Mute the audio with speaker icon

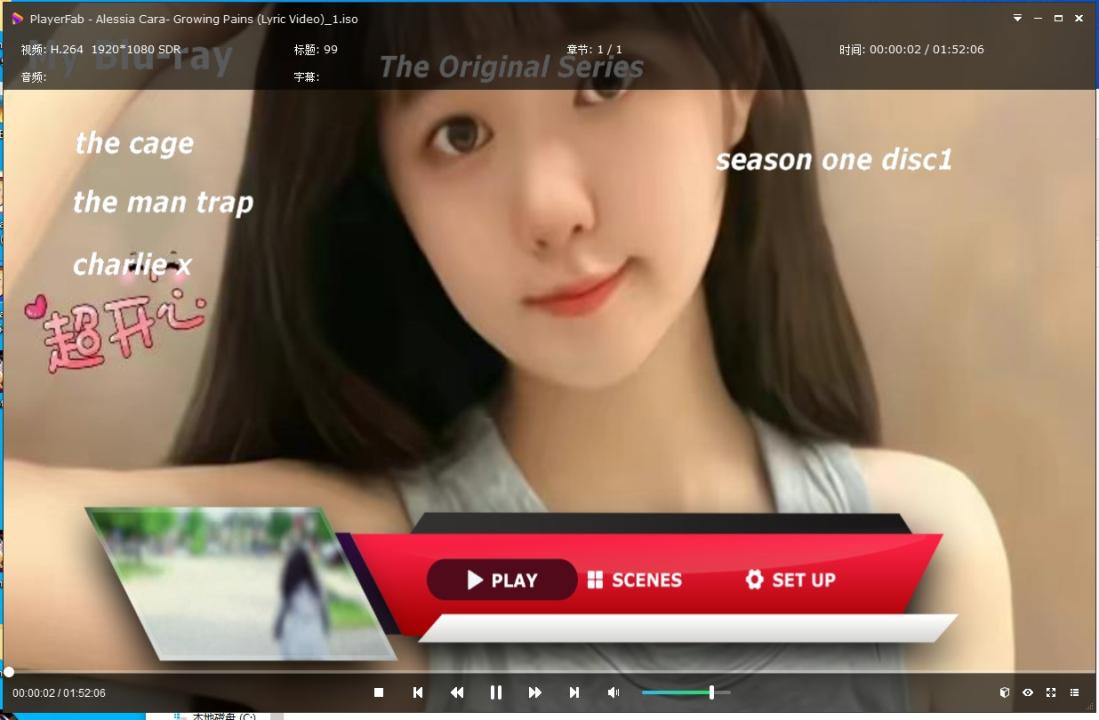pyautogui.click(x=613, y=693)
